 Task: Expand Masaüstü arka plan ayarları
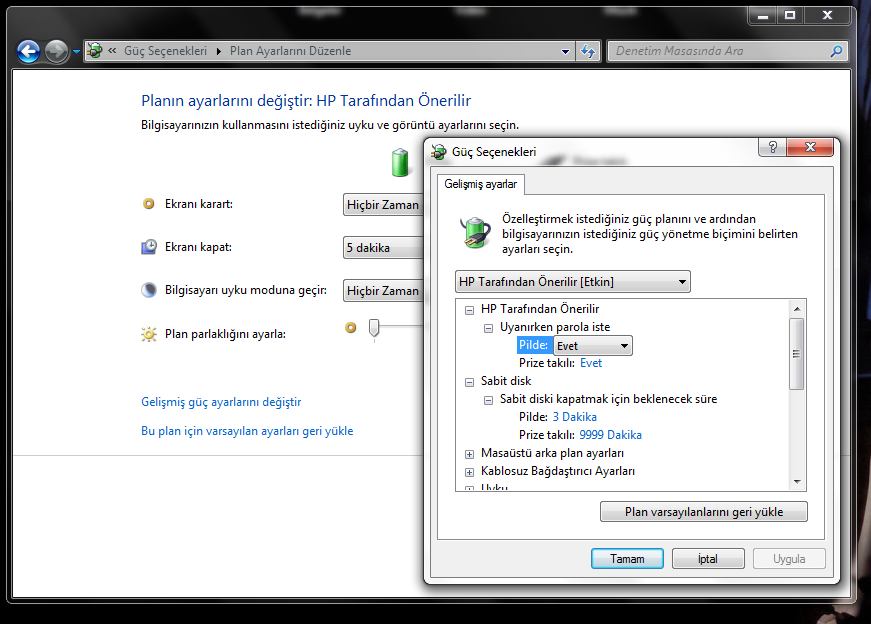(469, 454)
